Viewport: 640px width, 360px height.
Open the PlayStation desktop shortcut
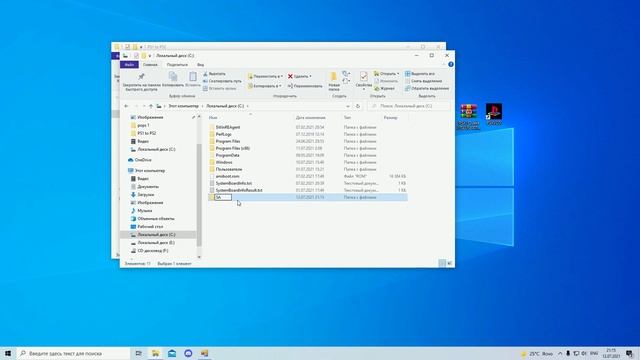point(494,114)
